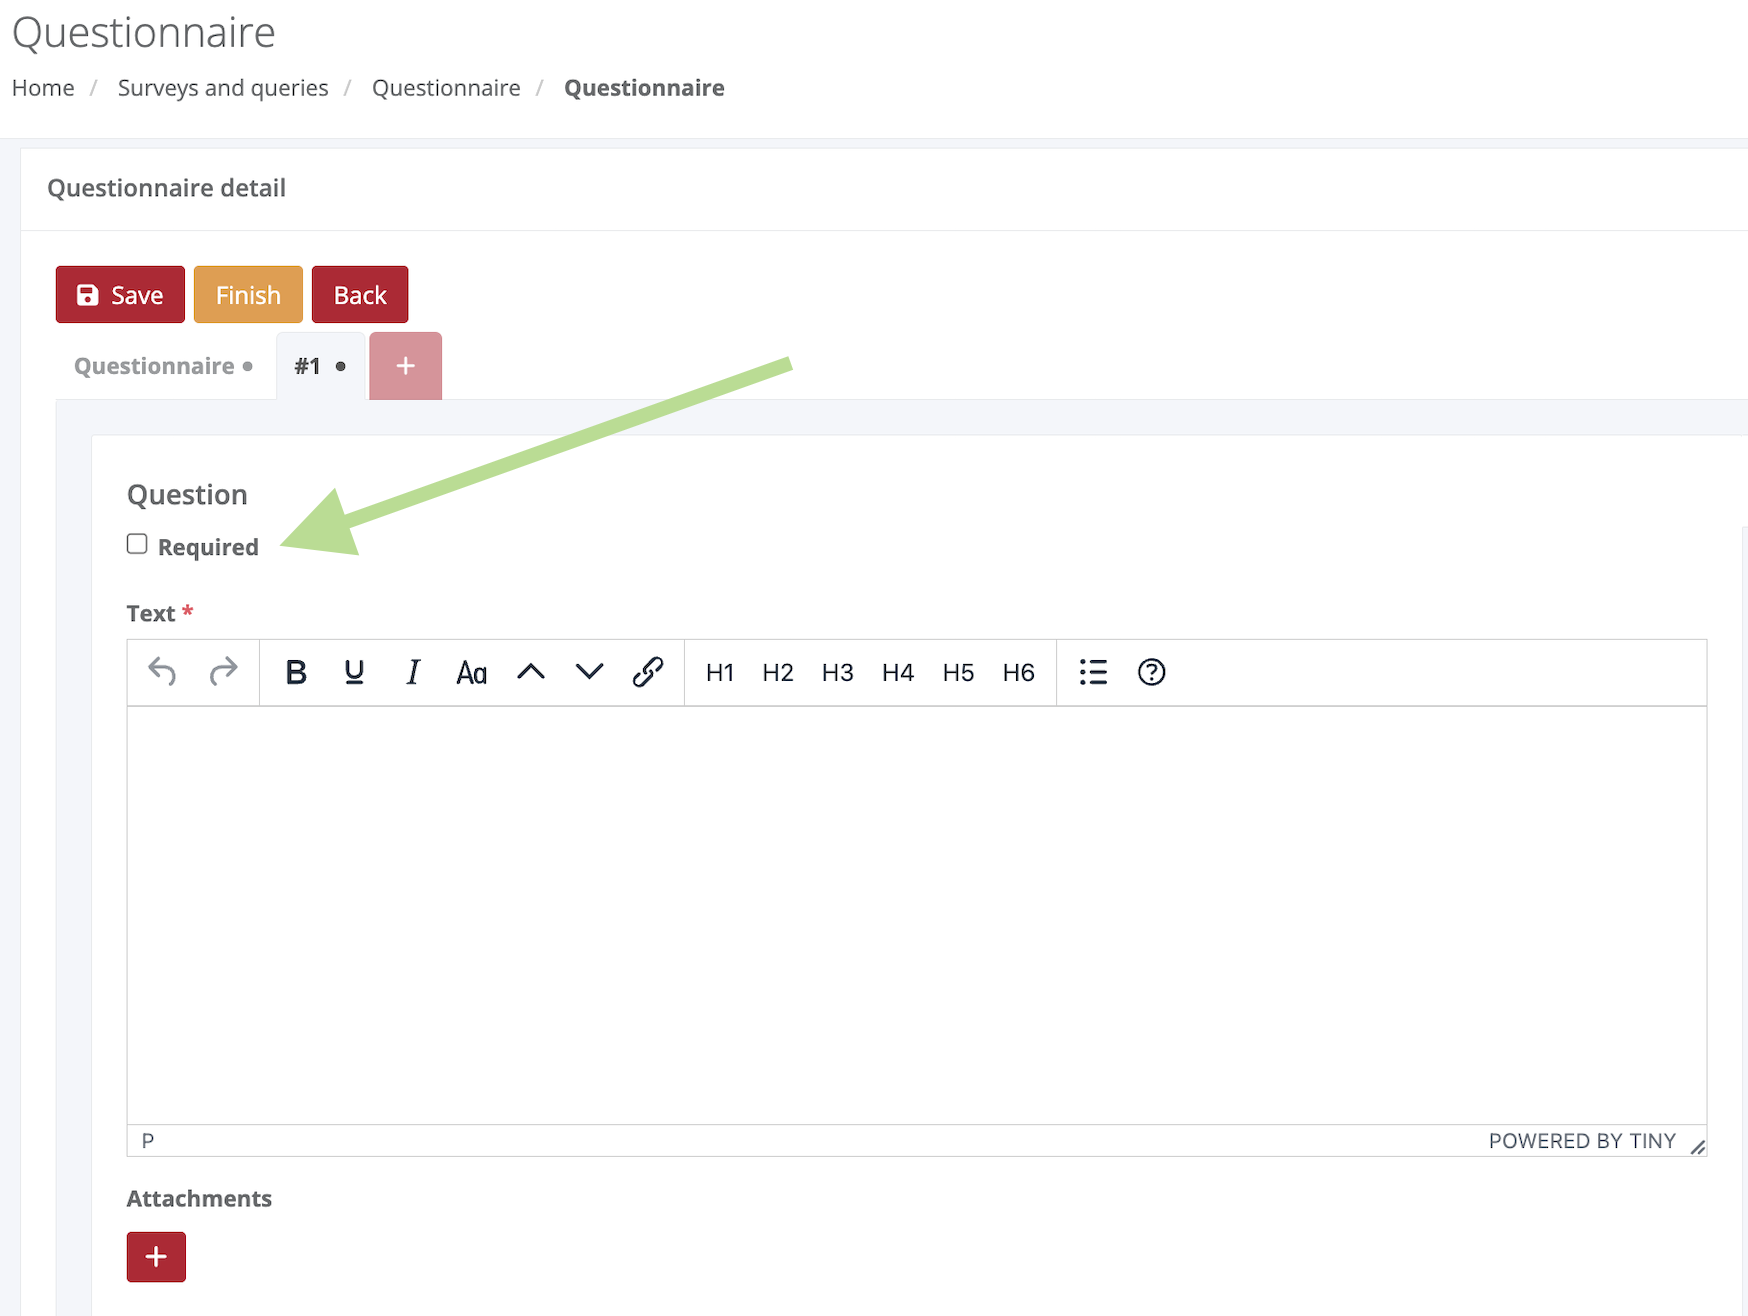Toggle bold formatting
Viewport: 1748px width, 1316px height.
296,672
